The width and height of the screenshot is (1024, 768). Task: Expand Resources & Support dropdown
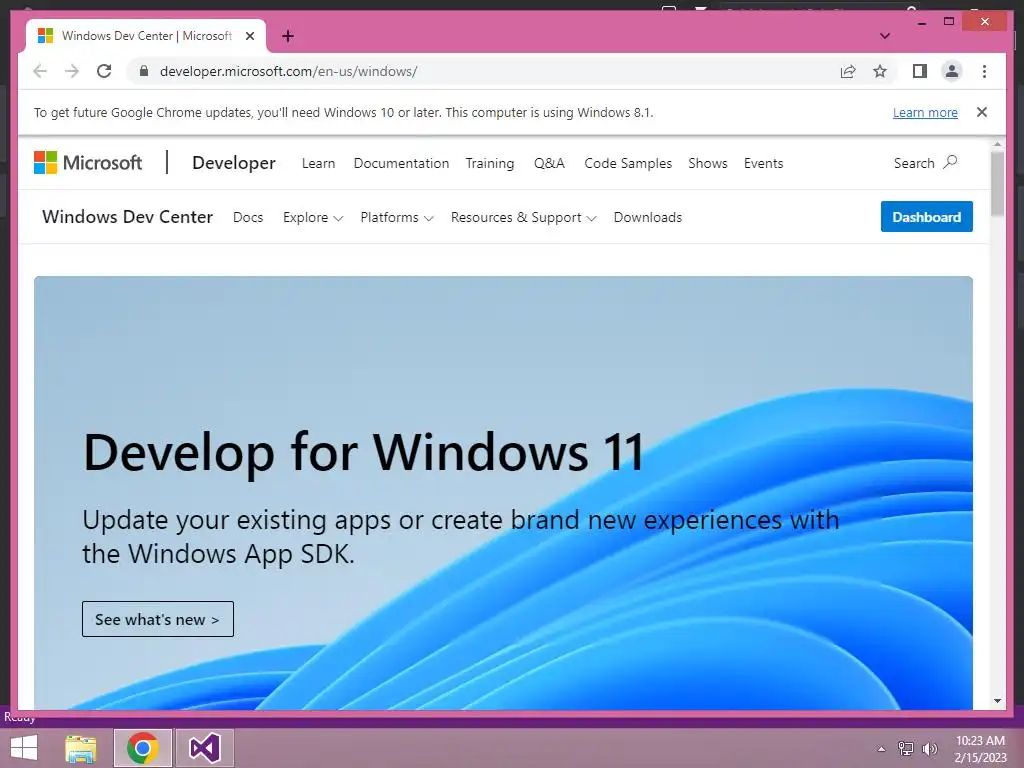[x=523, y=217]
